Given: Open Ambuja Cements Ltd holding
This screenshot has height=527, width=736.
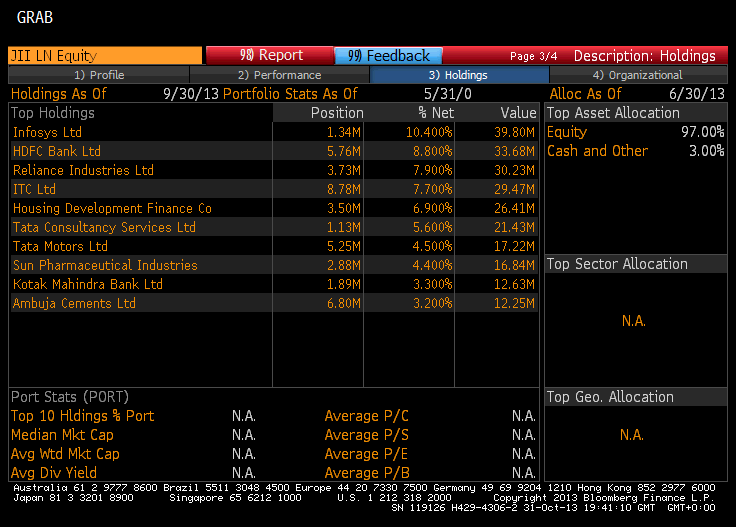Looking at the screenshot, I should (74, 303).
